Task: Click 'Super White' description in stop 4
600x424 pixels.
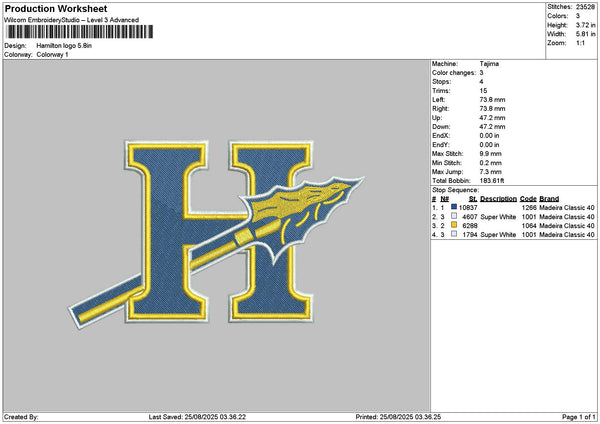Action: tap(499, 235)
